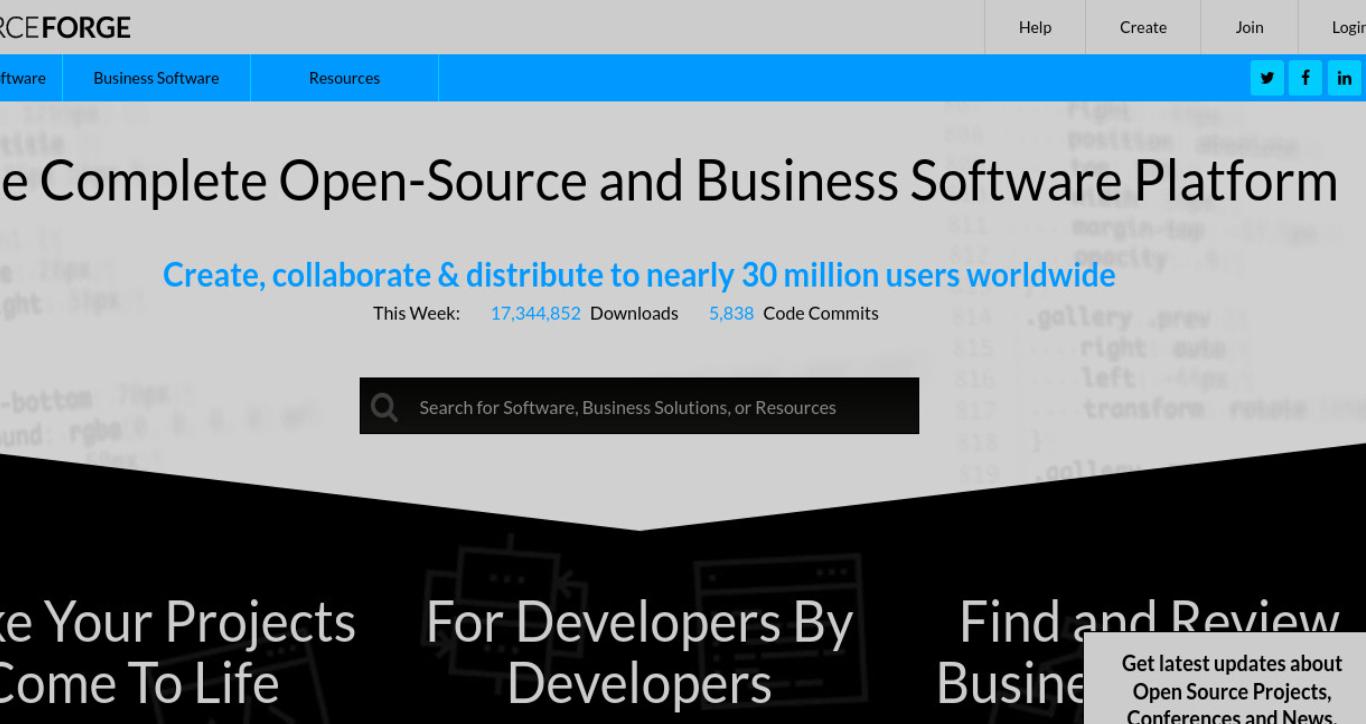Click the 5,838 code commits number
This screenshot has height=724, width=1366.
pos(731,313)
